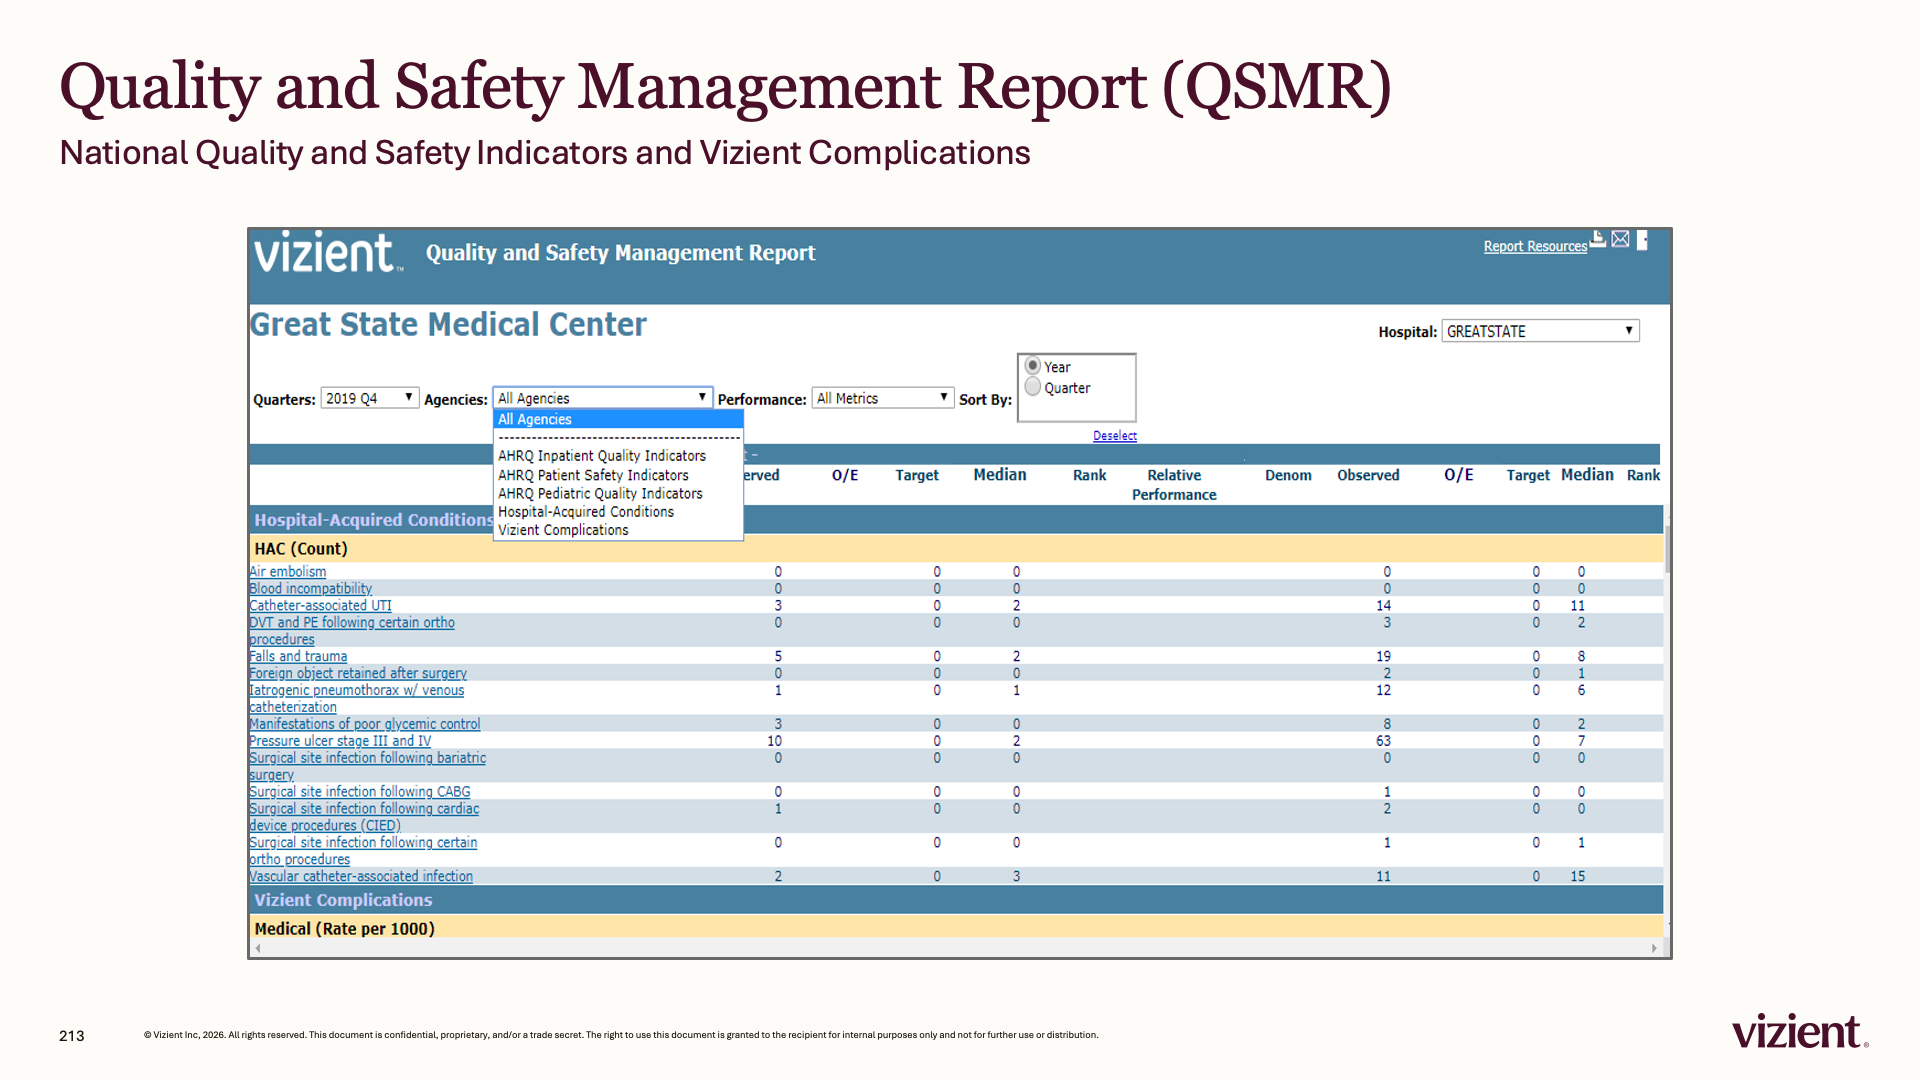Open the Hospital GREATSTATE dropdown
Viewport: 1920px width, 1080px height.
coord(1540,331)
